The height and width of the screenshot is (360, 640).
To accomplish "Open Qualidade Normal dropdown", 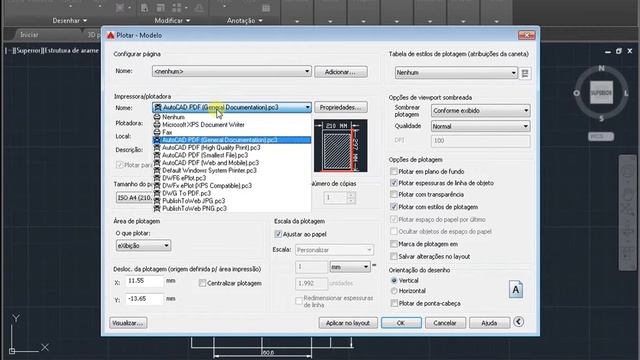I will click(x=480, y=127).
